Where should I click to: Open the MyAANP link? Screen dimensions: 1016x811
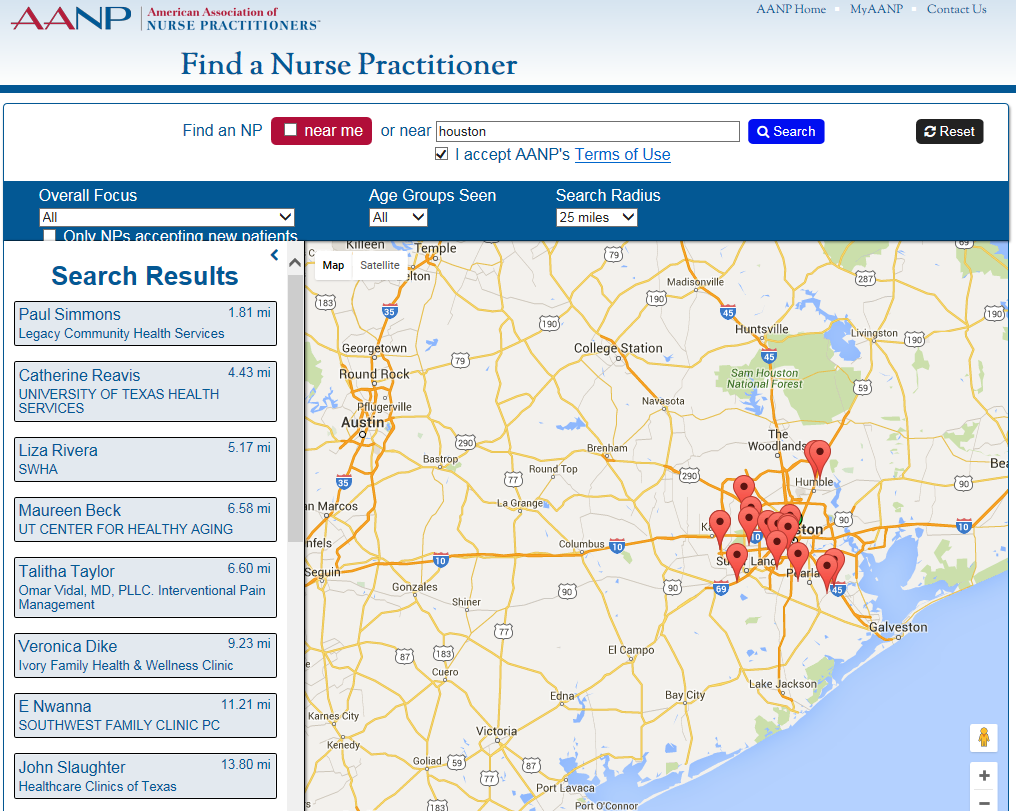877,9
